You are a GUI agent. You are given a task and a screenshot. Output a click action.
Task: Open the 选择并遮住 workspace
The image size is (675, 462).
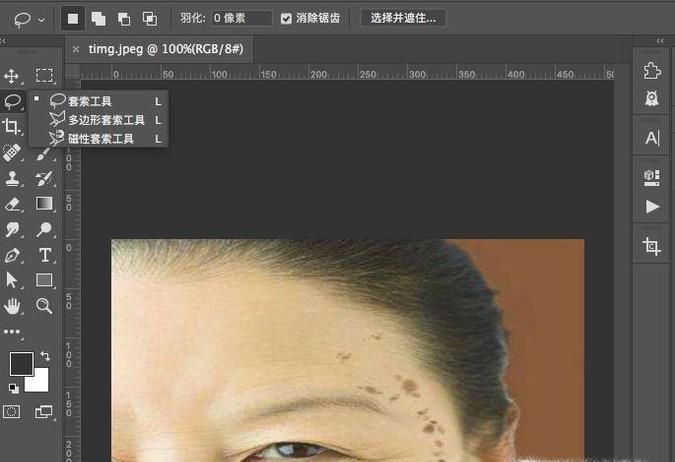(x=403, y=18)
